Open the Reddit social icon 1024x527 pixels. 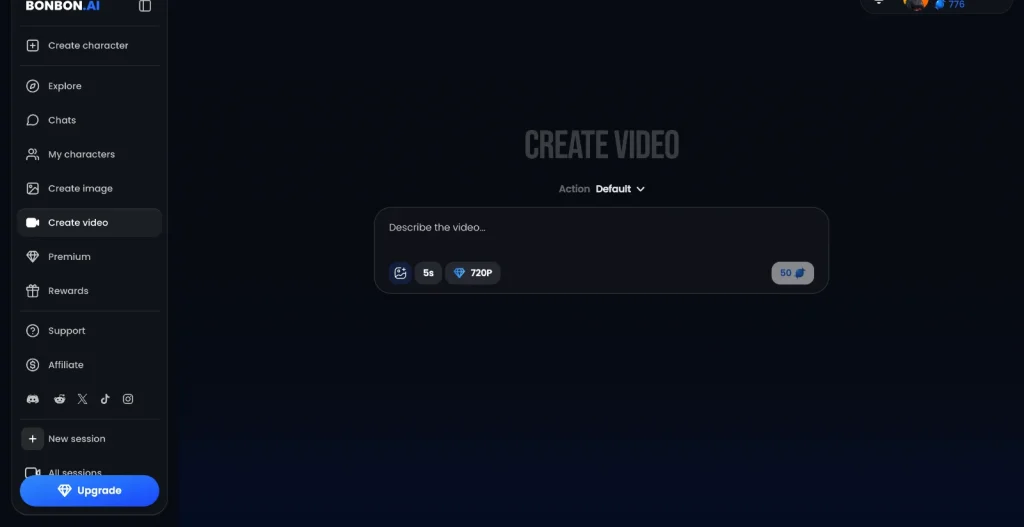(59, 399)
